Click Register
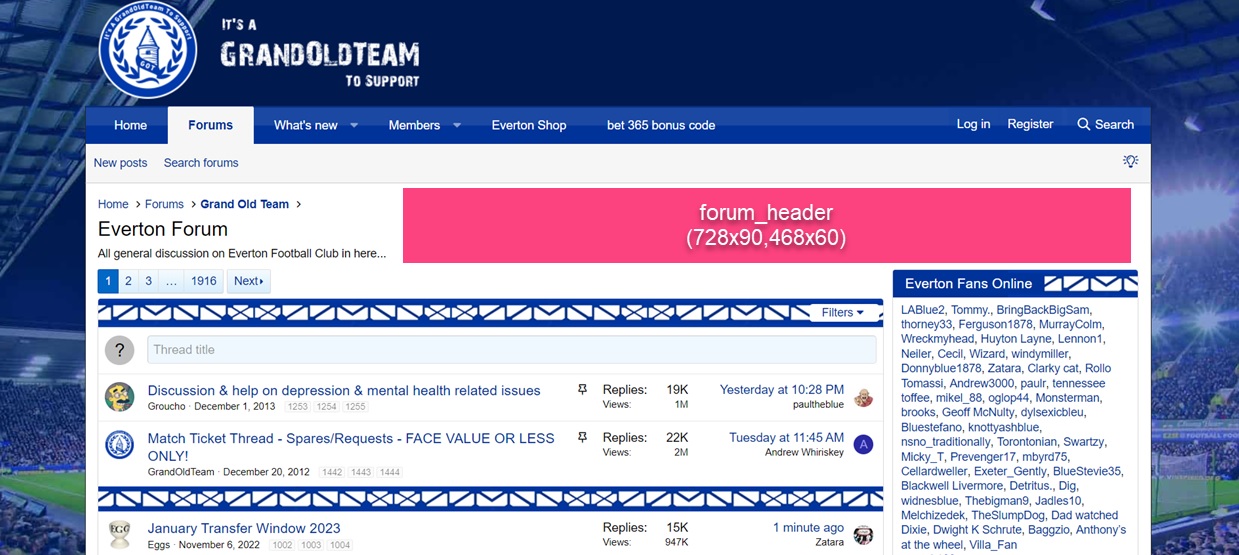Viewport: 1239px width, 555px height. (1030, 124)
